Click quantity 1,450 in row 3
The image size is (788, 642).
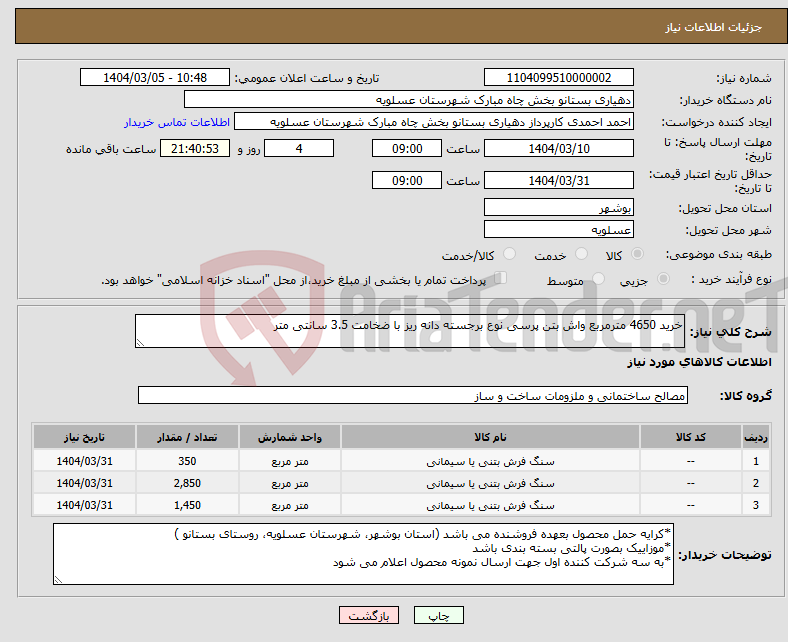(187, 505)
